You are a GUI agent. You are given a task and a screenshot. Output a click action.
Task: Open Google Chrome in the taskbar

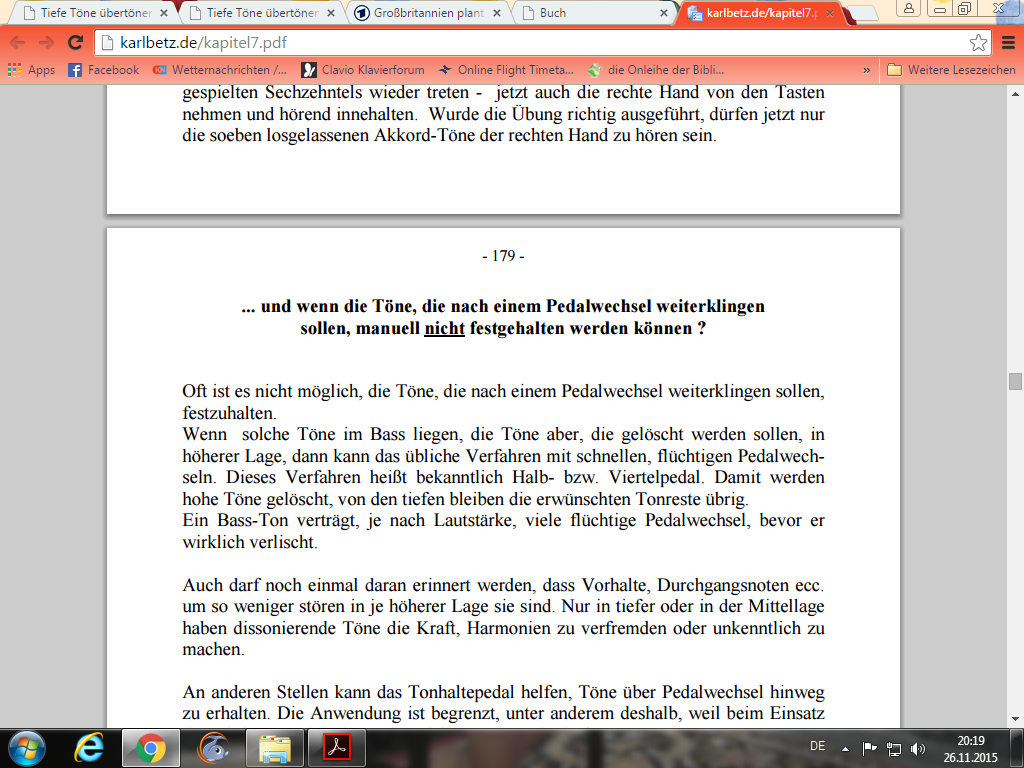point(151,748)
